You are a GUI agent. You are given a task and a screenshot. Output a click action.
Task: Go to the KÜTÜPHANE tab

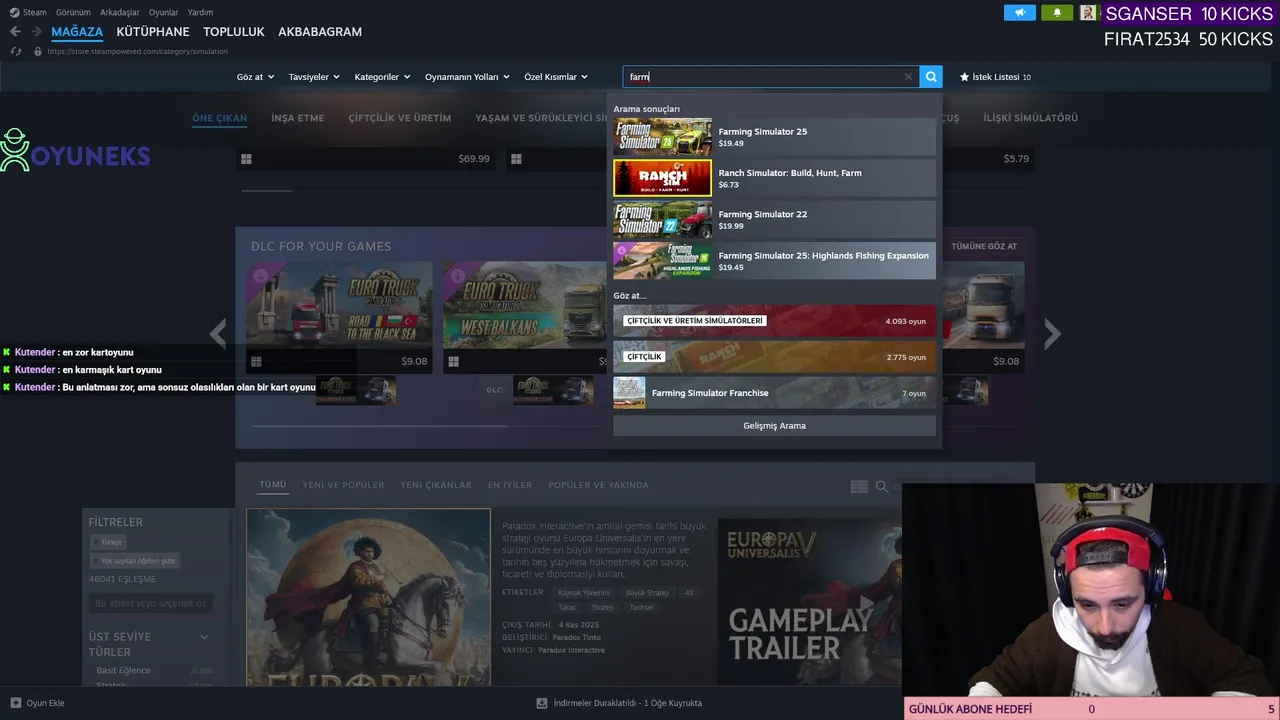click(153, 32)
